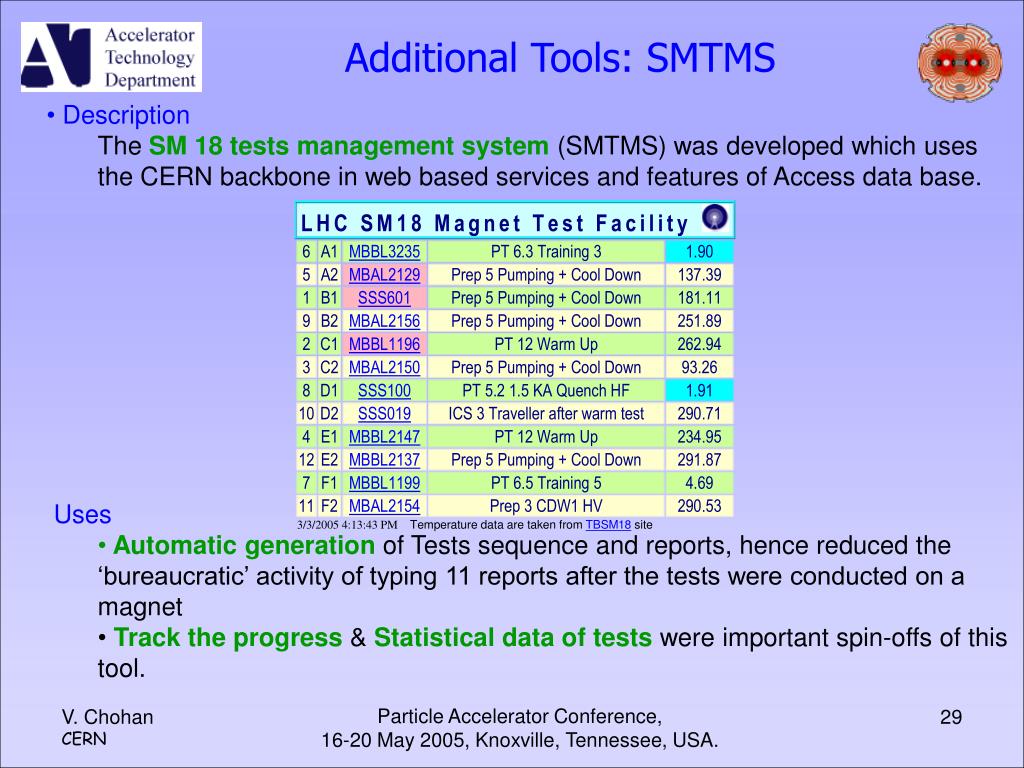Click the temperature value 181.11
Image resolution: width=1024 pixels, height=768 pixels.
click(699, 298)
